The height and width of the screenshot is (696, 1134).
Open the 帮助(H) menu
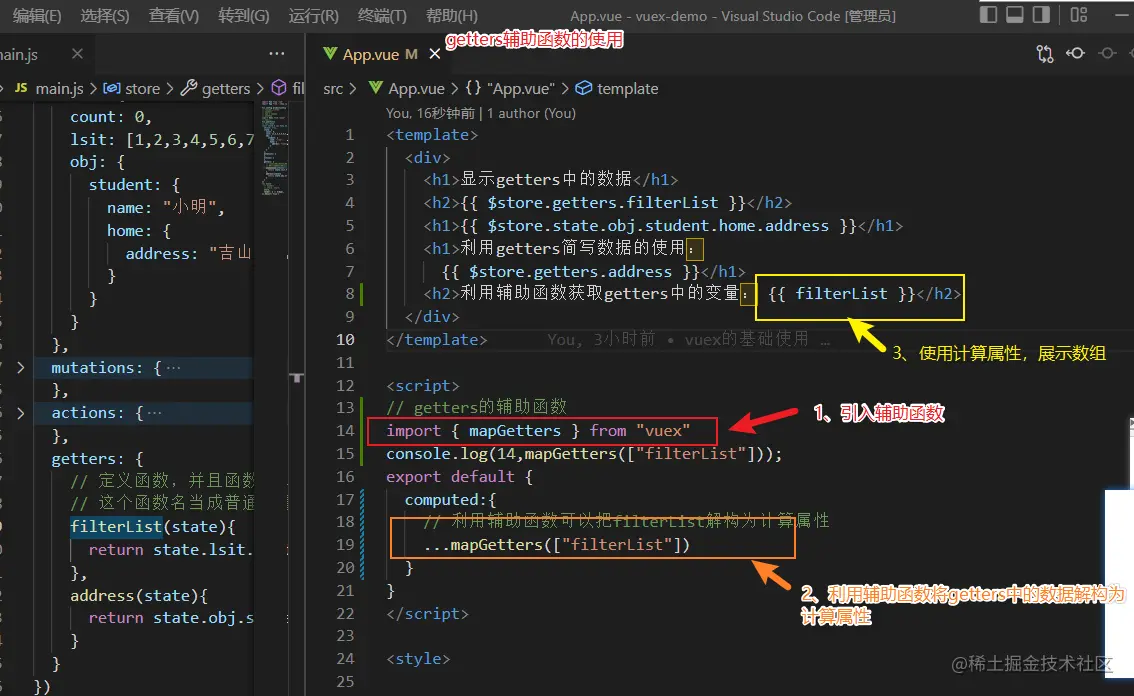click(x=451, y=16)
